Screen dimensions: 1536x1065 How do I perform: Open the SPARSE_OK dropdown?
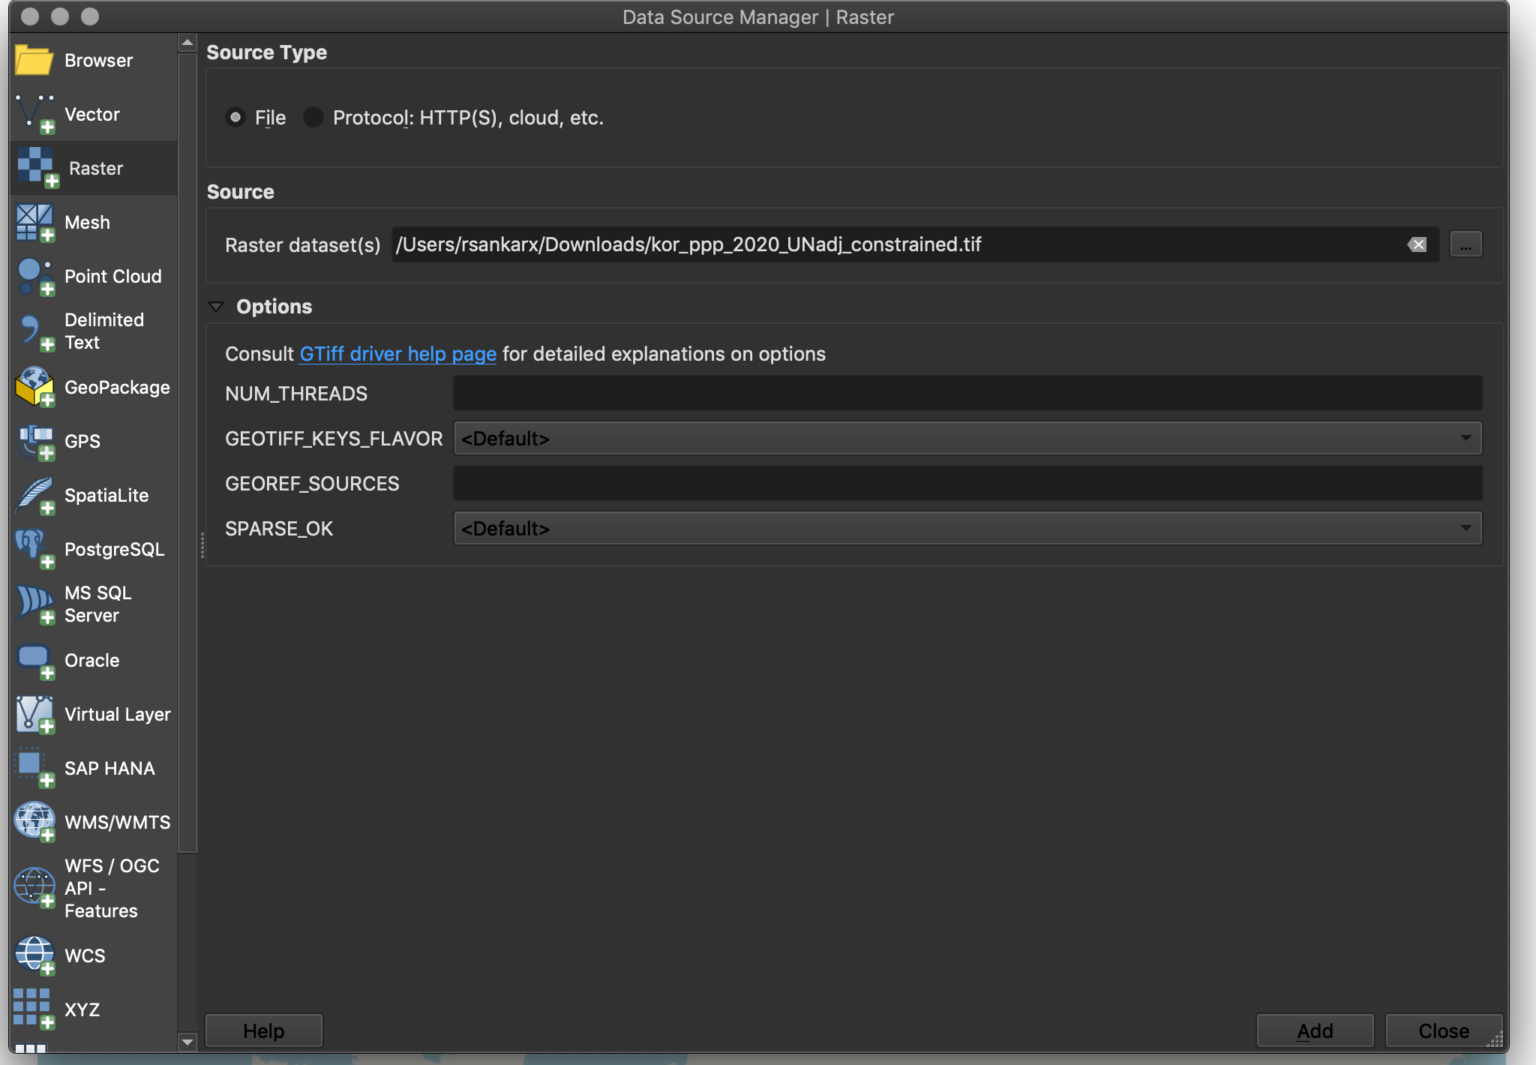967,529
